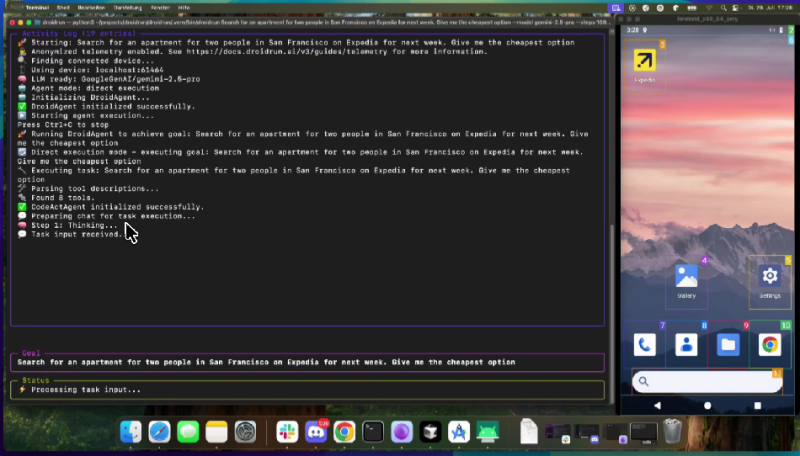Launch the Phone dialer app
The height and width of the screenshot is (456, 800).
[x=645, y=345]
